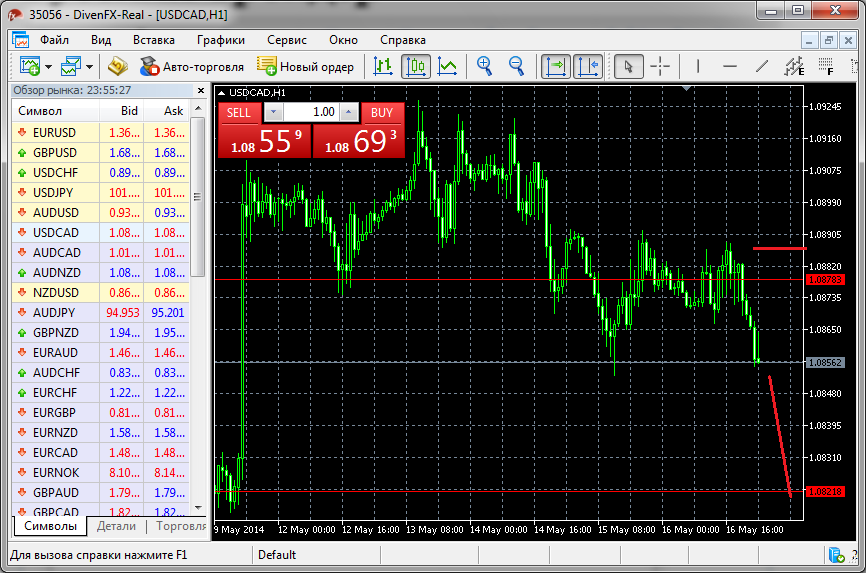Click the Default profile in status bar
866x573 pixels.
[x=277, y=554]
